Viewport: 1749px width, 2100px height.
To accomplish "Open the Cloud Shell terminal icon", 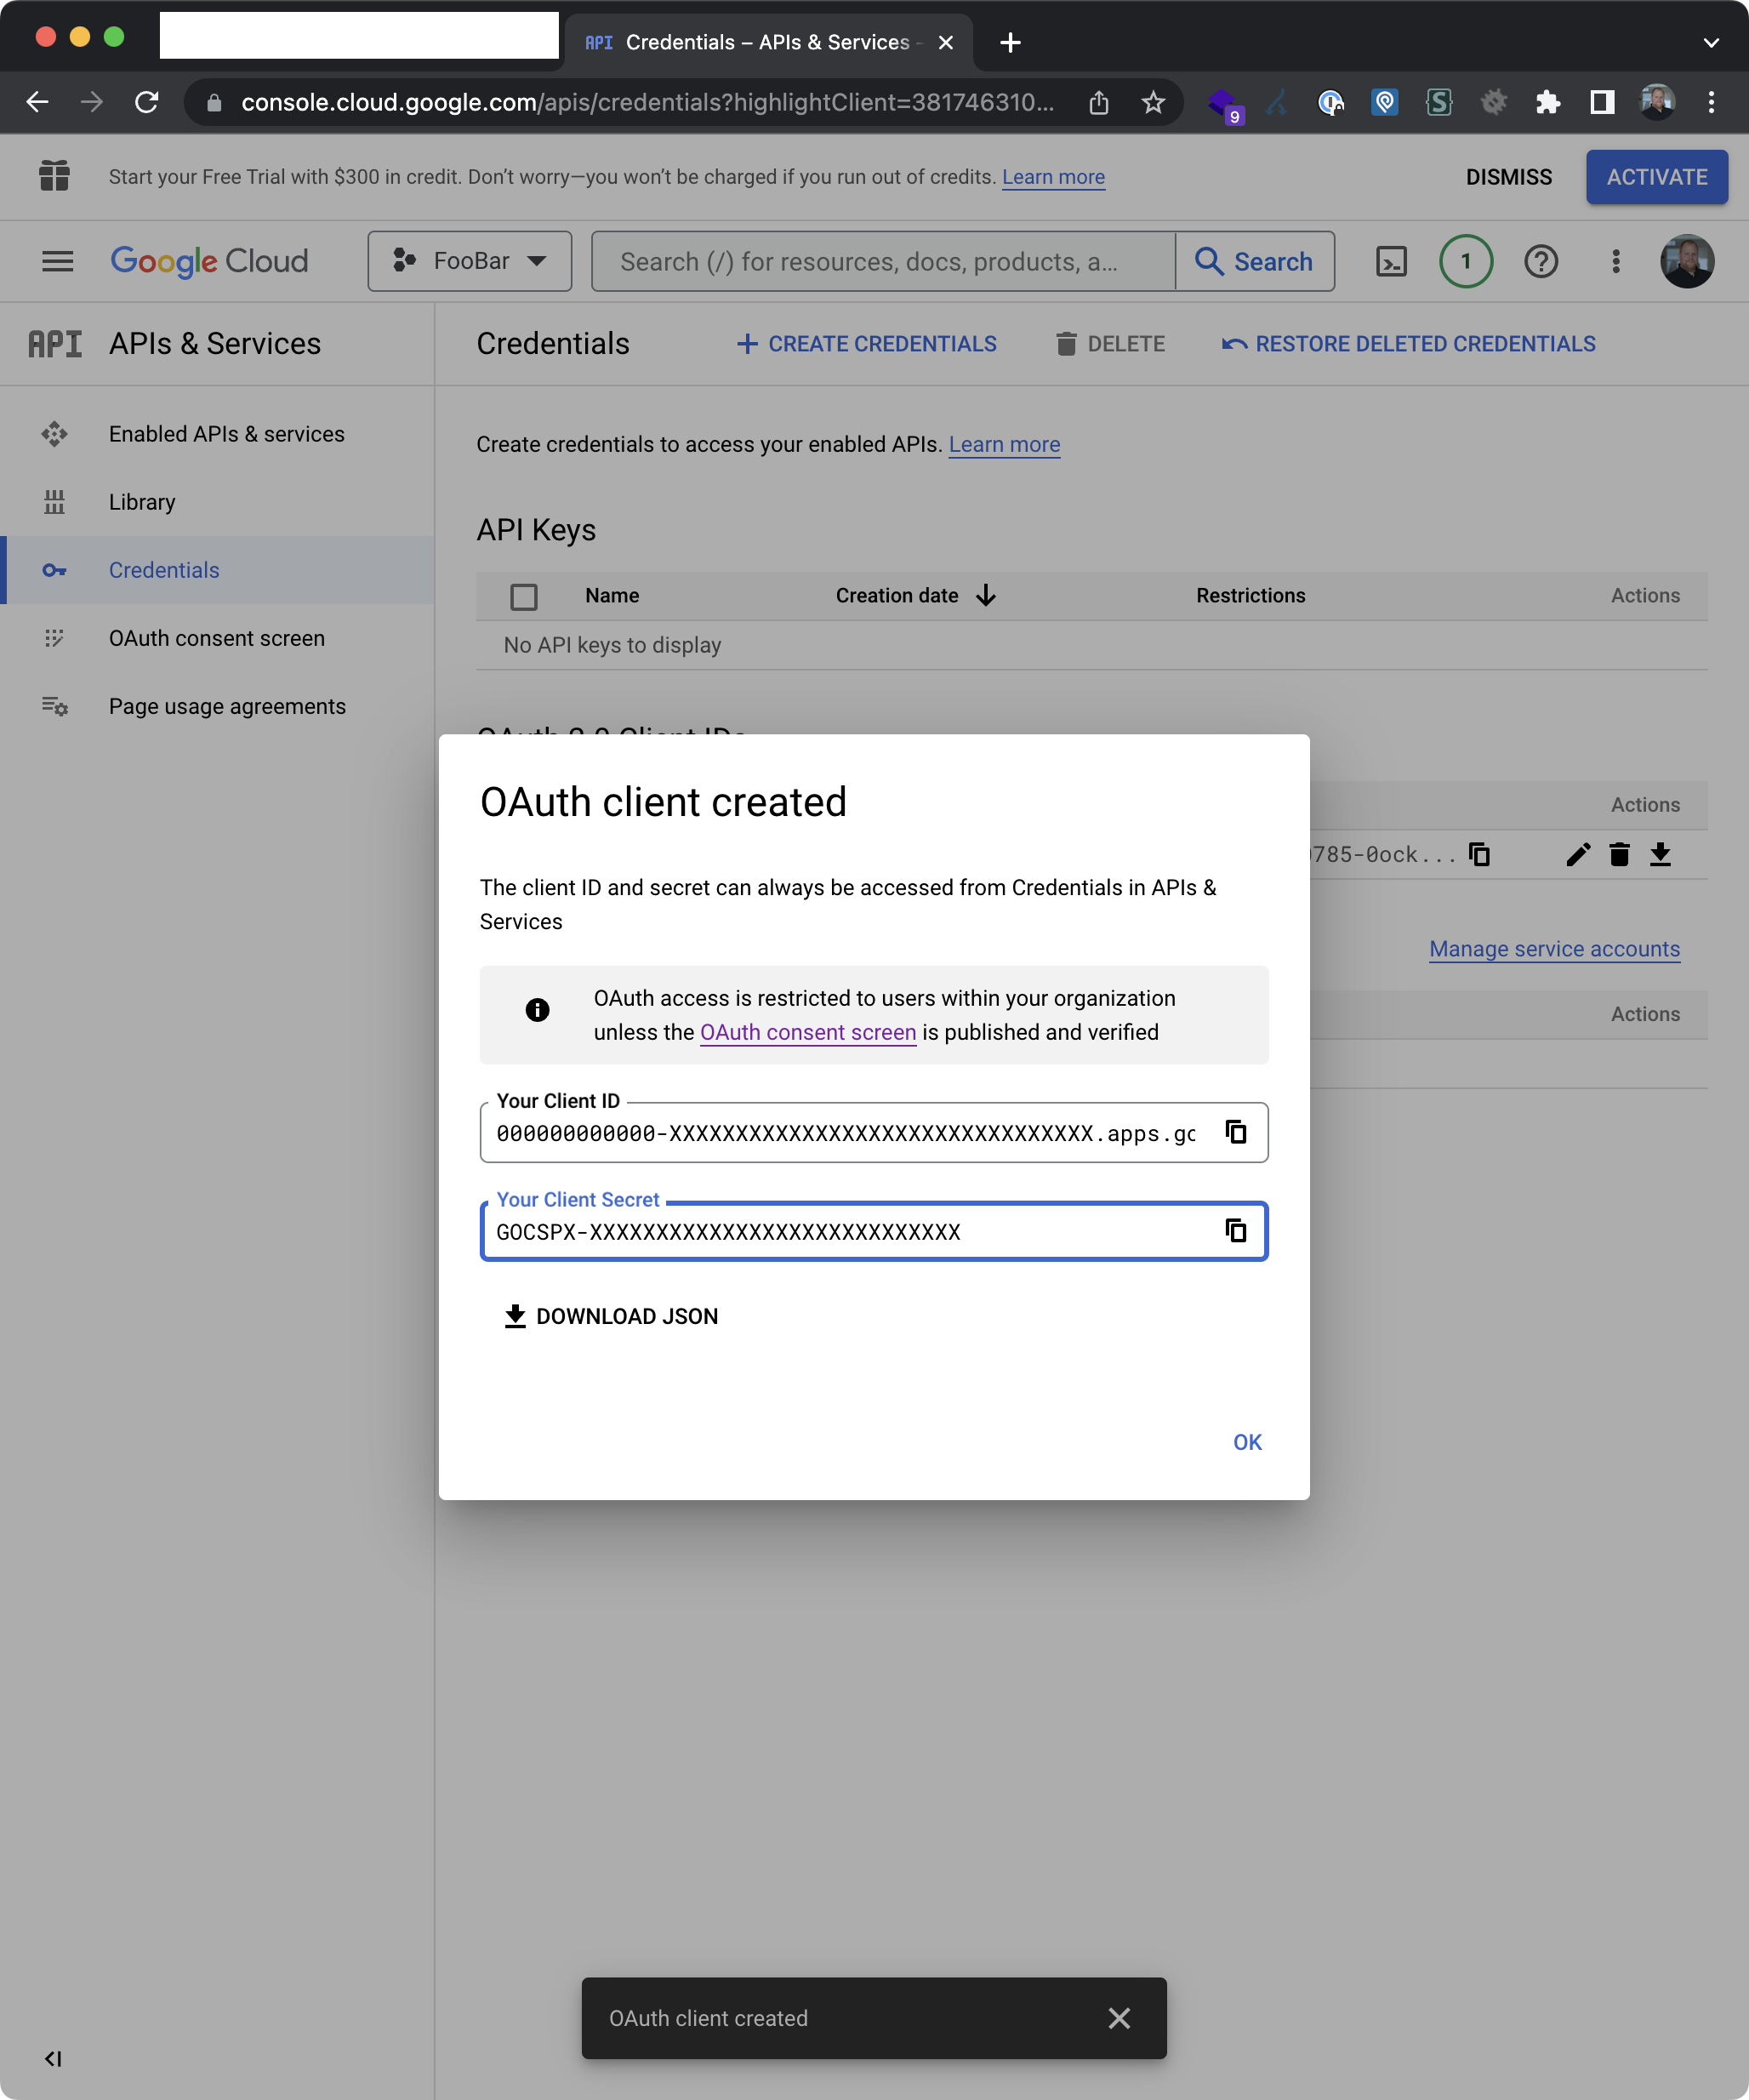I will (x=1391, y=262).
